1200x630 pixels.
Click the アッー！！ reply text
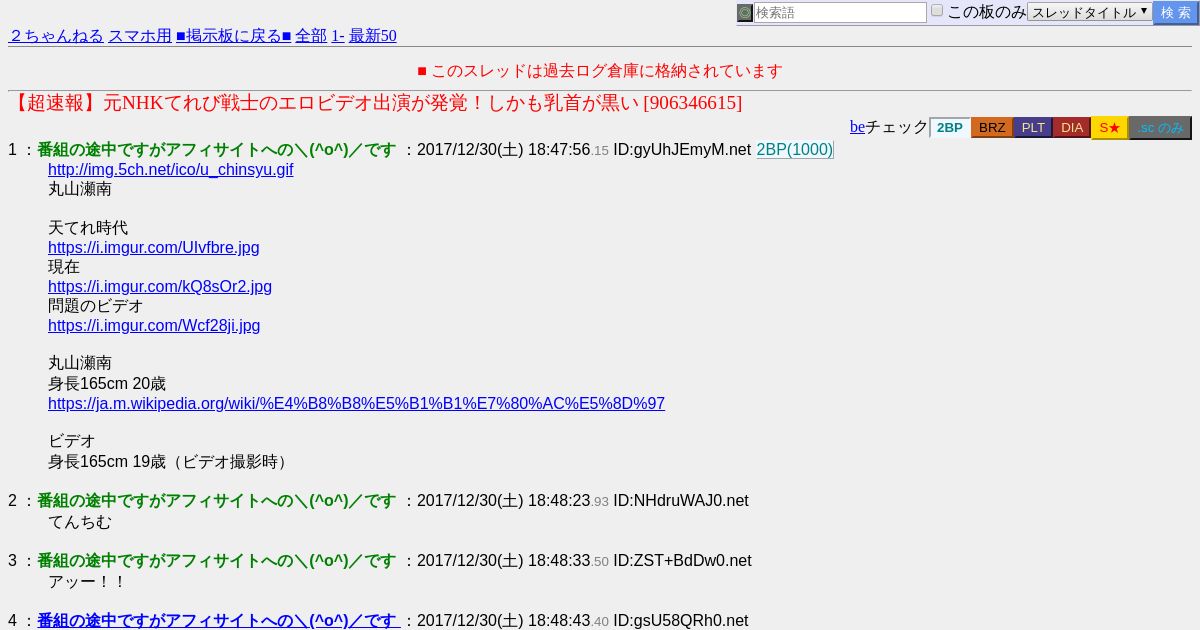[88, 582]
